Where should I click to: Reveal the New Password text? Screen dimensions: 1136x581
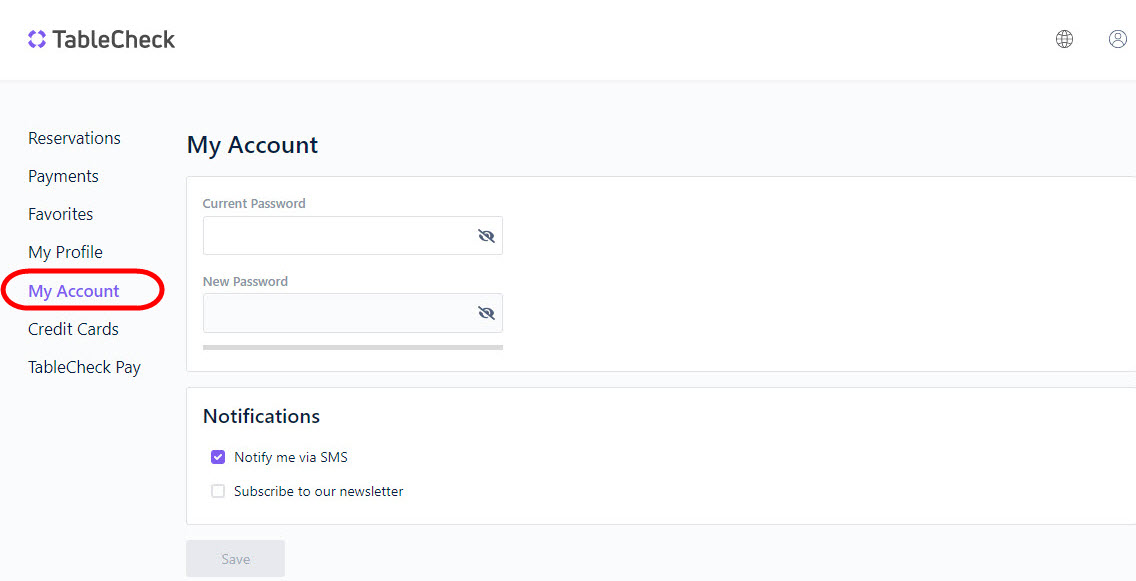(x=486, y=313)
